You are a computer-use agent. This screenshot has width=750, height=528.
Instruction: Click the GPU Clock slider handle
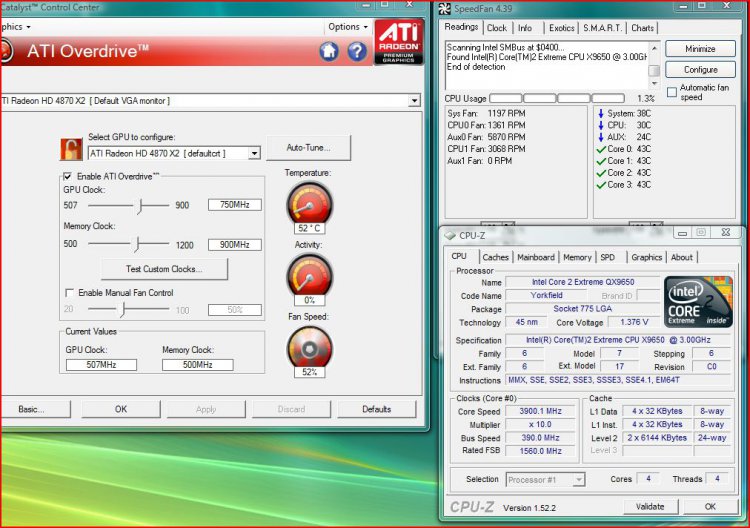tap(140, 206)
